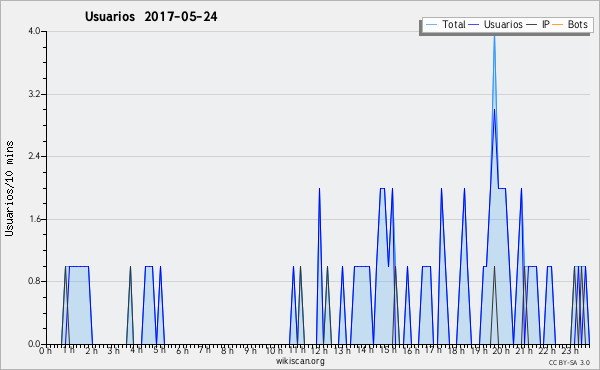Click the 4.0 y-axis label
Viewport: 600px width, 370px height.
coord(34,31)
